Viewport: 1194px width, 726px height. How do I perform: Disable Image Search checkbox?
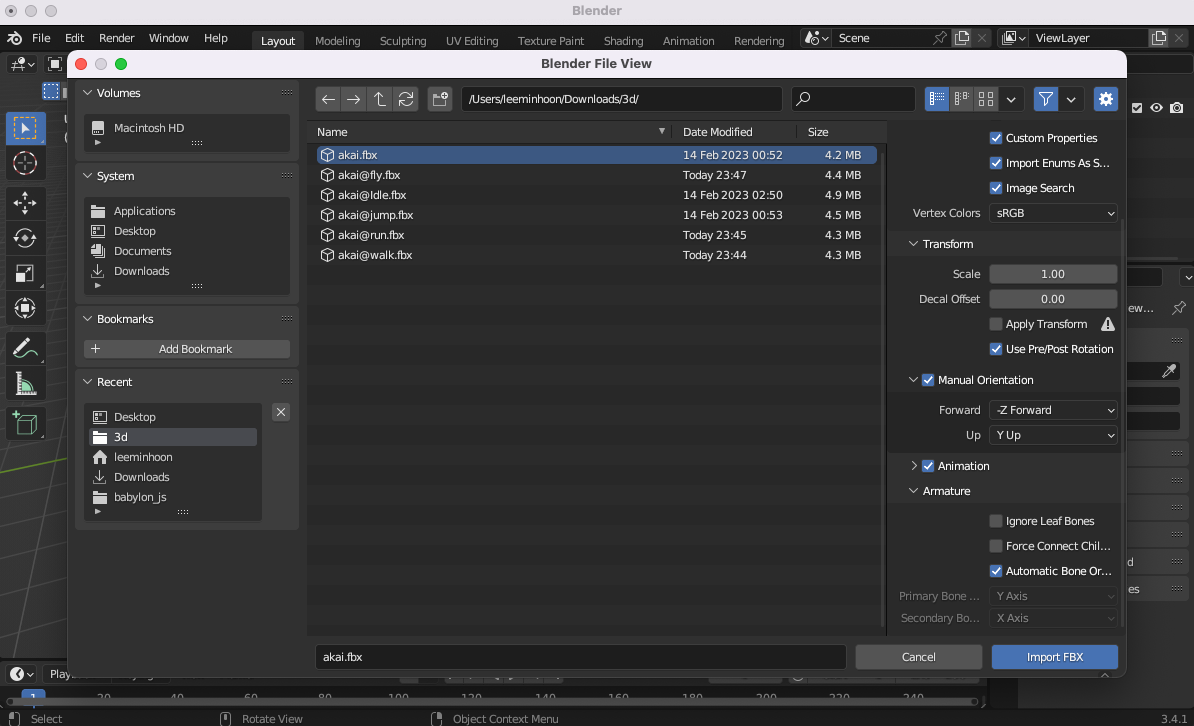point(995,188)
